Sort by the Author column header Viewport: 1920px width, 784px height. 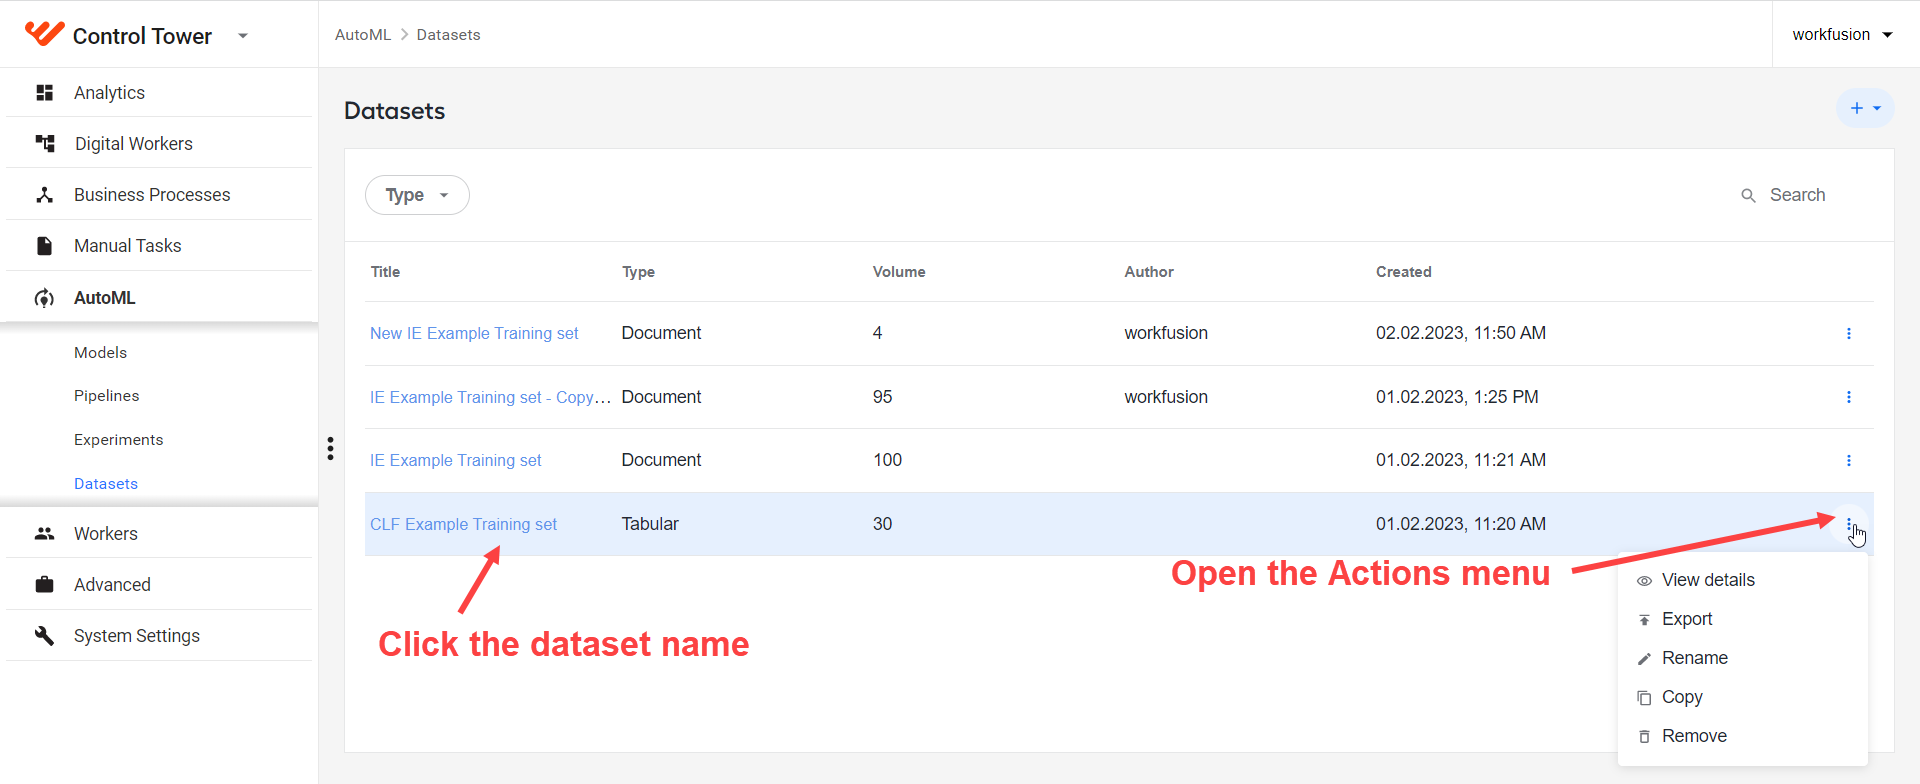coord(1149,272)
